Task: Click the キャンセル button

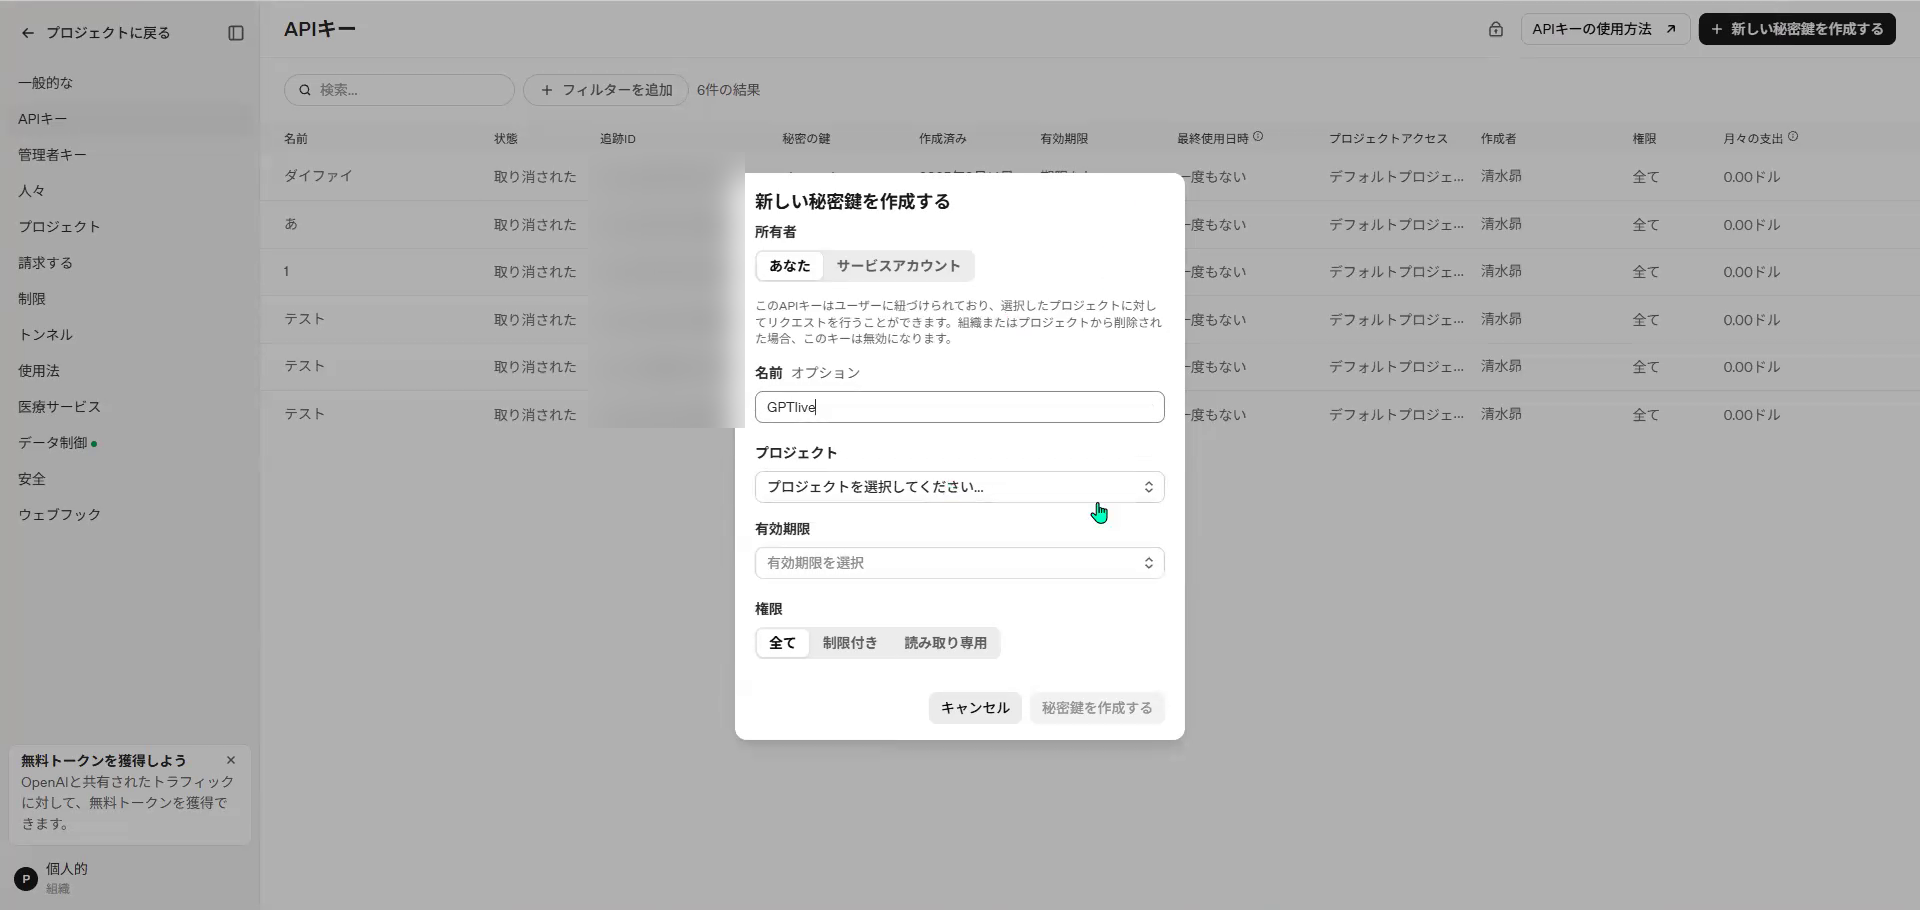Action: (975, 708)
